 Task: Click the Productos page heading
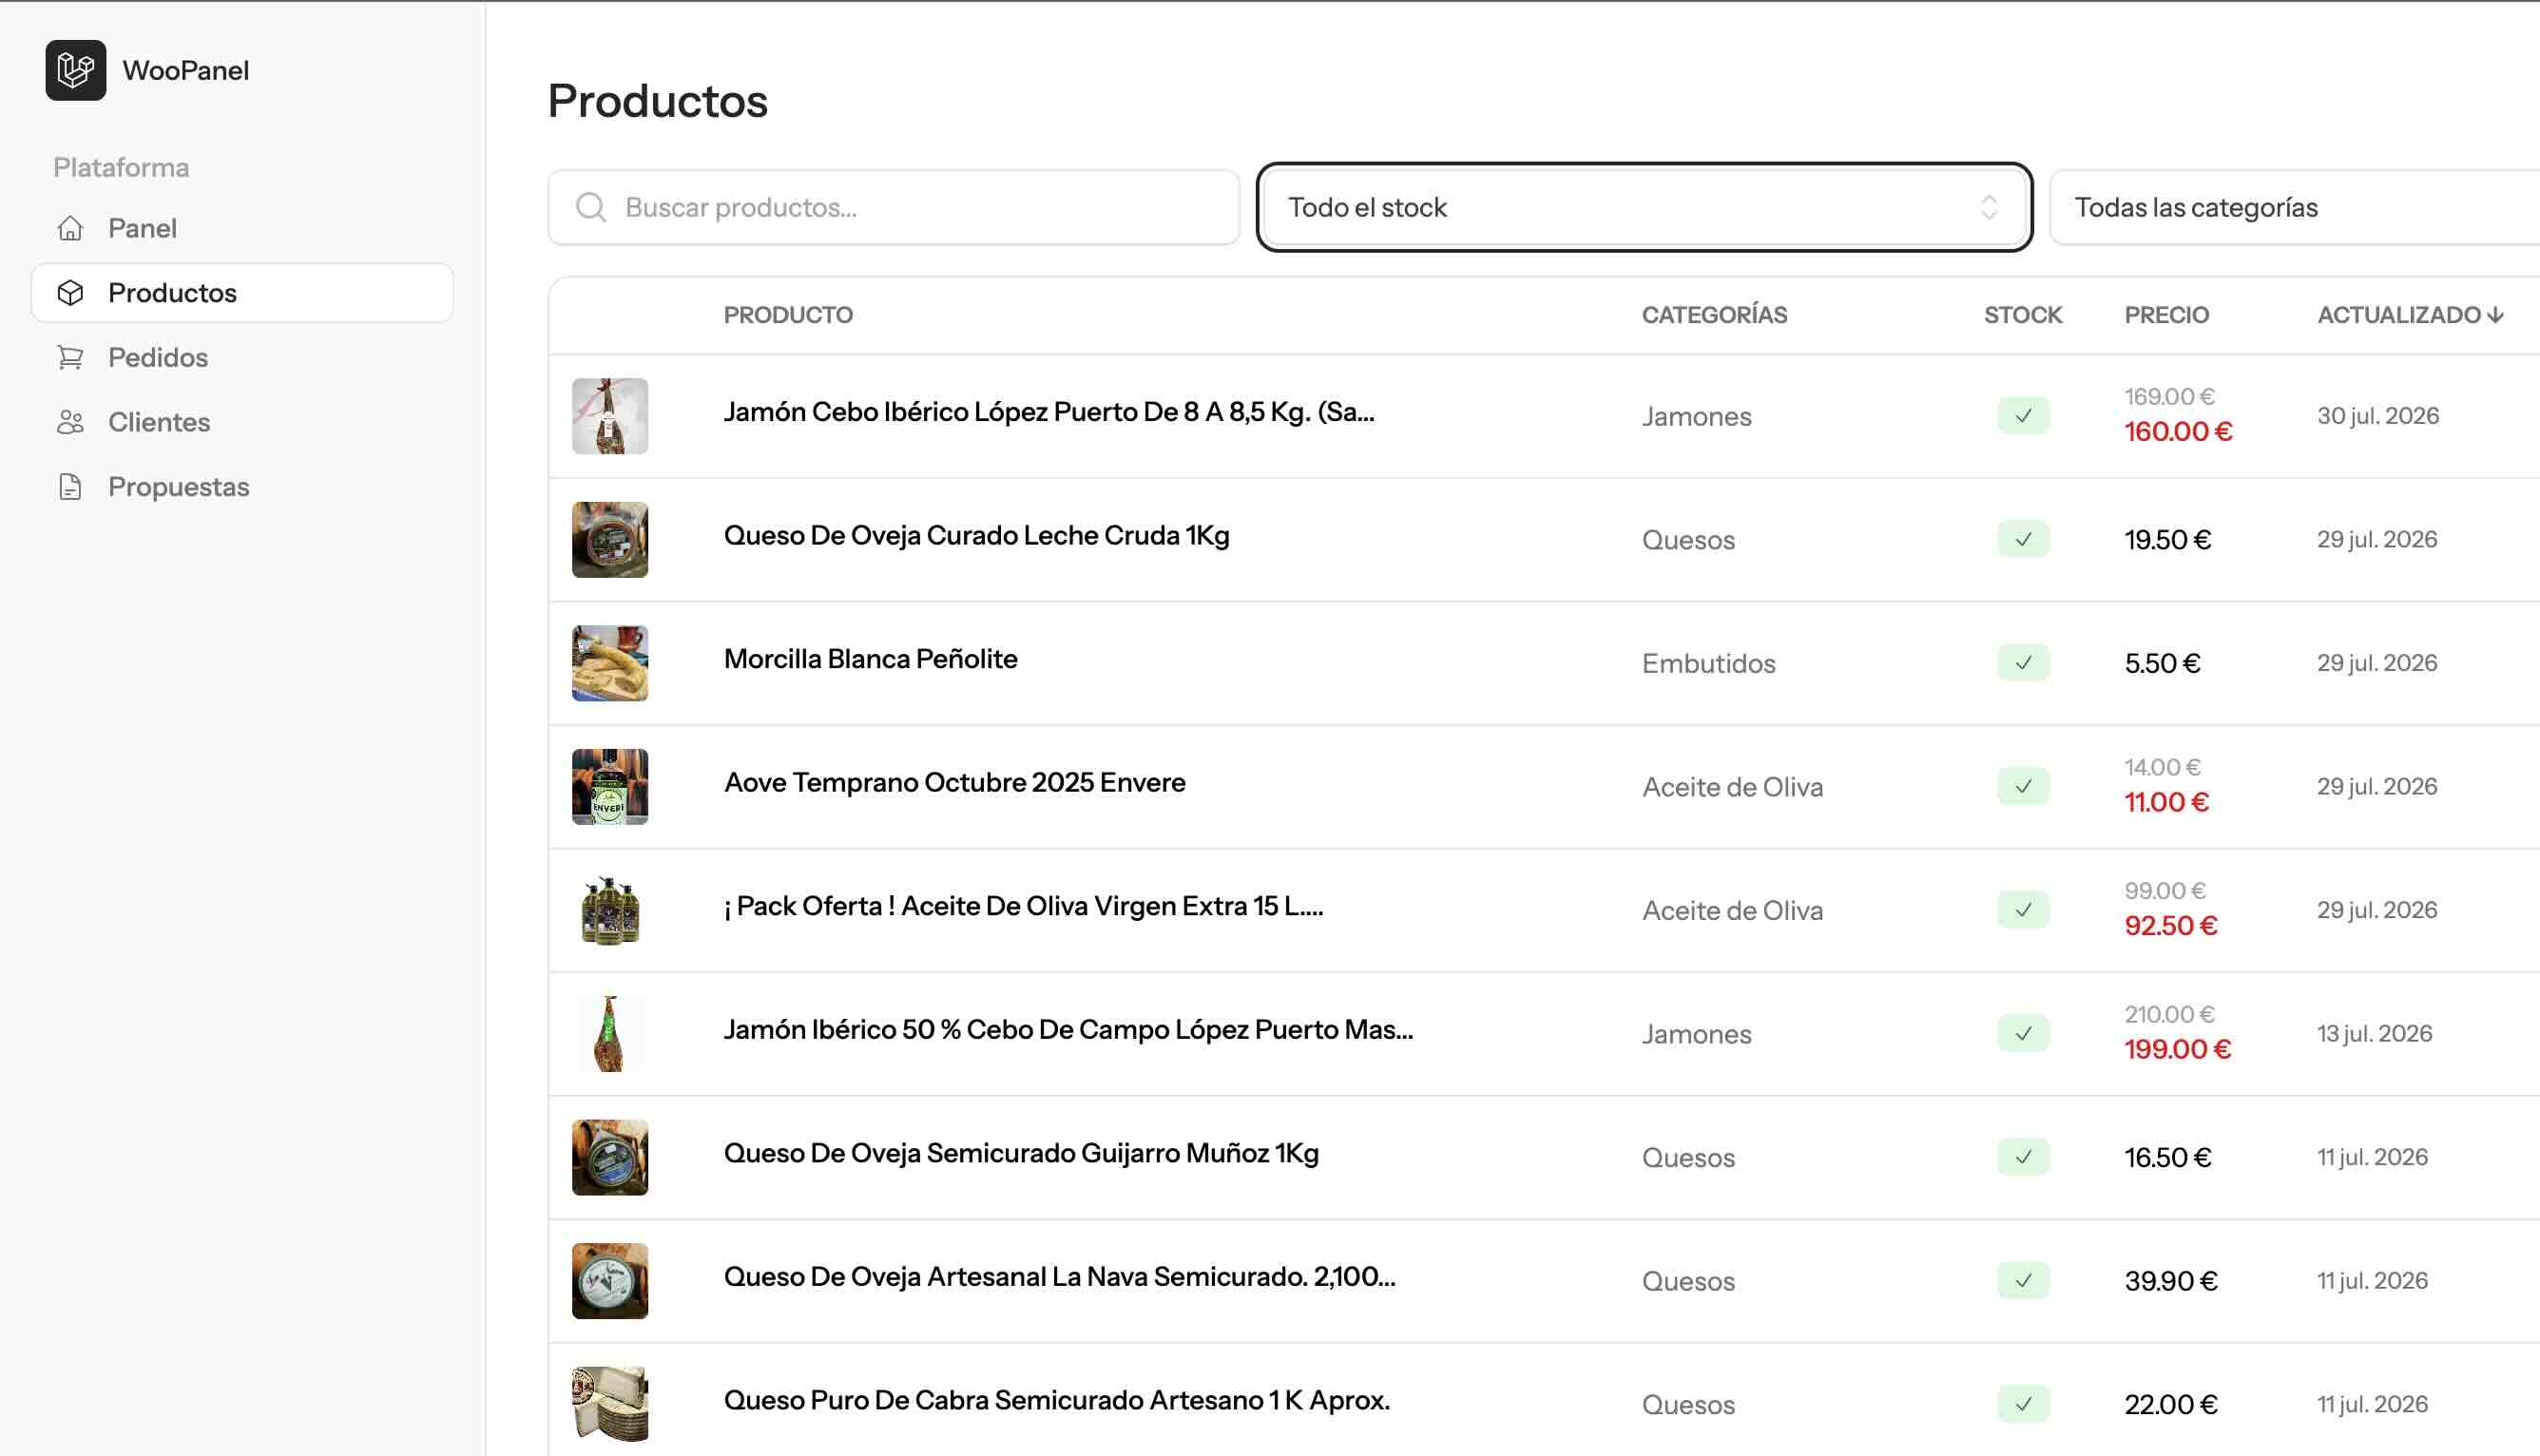pyautogui.click(x=658, y=101)
